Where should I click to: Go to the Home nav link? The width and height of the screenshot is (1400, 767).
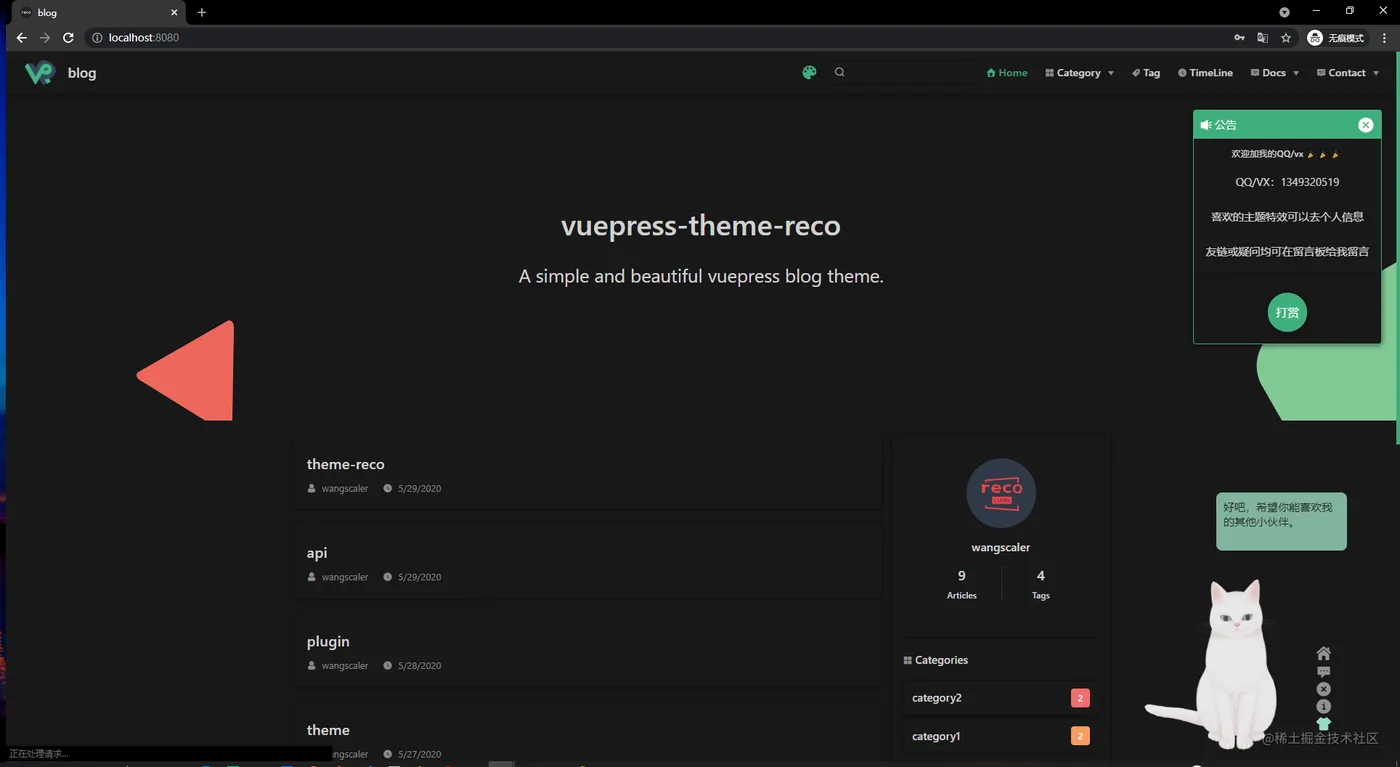tap(1007, 73)
